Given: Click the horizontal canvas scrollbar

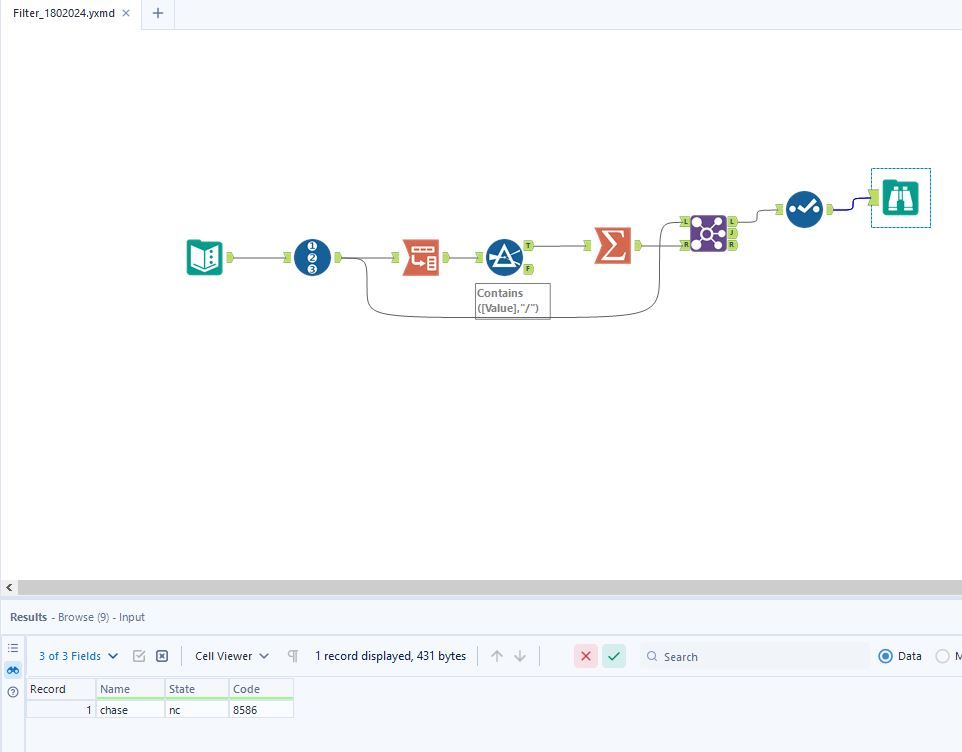Looking at the screenshot, I should tap(490, 587).
